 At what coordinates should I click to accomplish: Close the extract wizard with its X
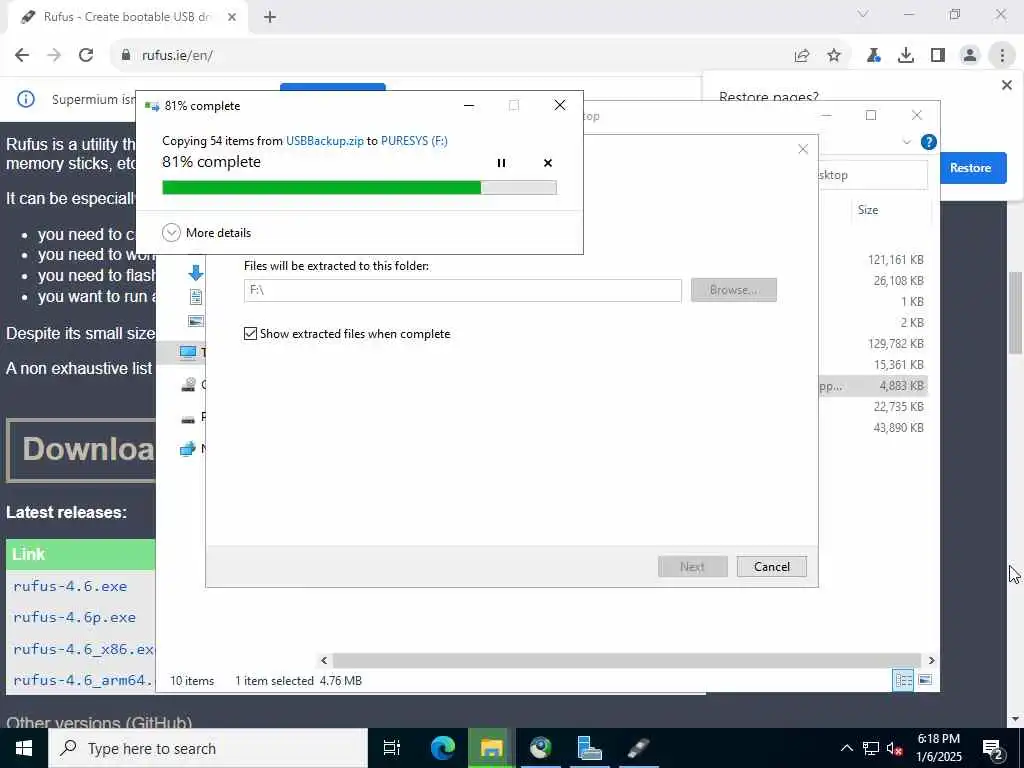[803, 149]
